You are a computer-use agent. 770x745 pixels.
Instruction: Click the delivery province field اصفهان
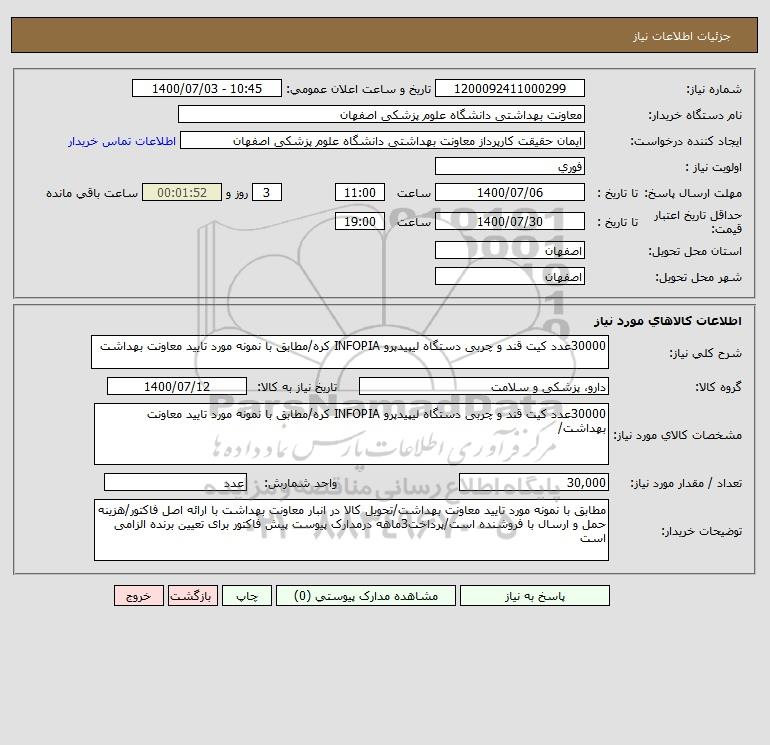coord(510,251)
